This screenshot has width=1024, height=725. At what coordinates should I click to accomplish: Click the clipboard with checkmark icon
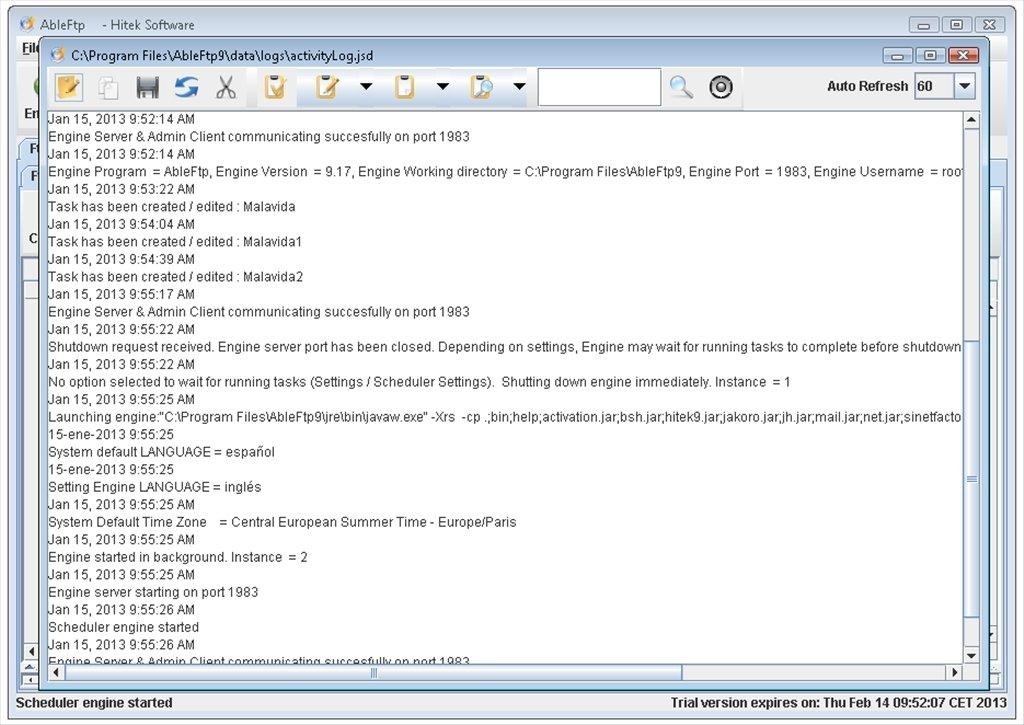tap(275, 87)
